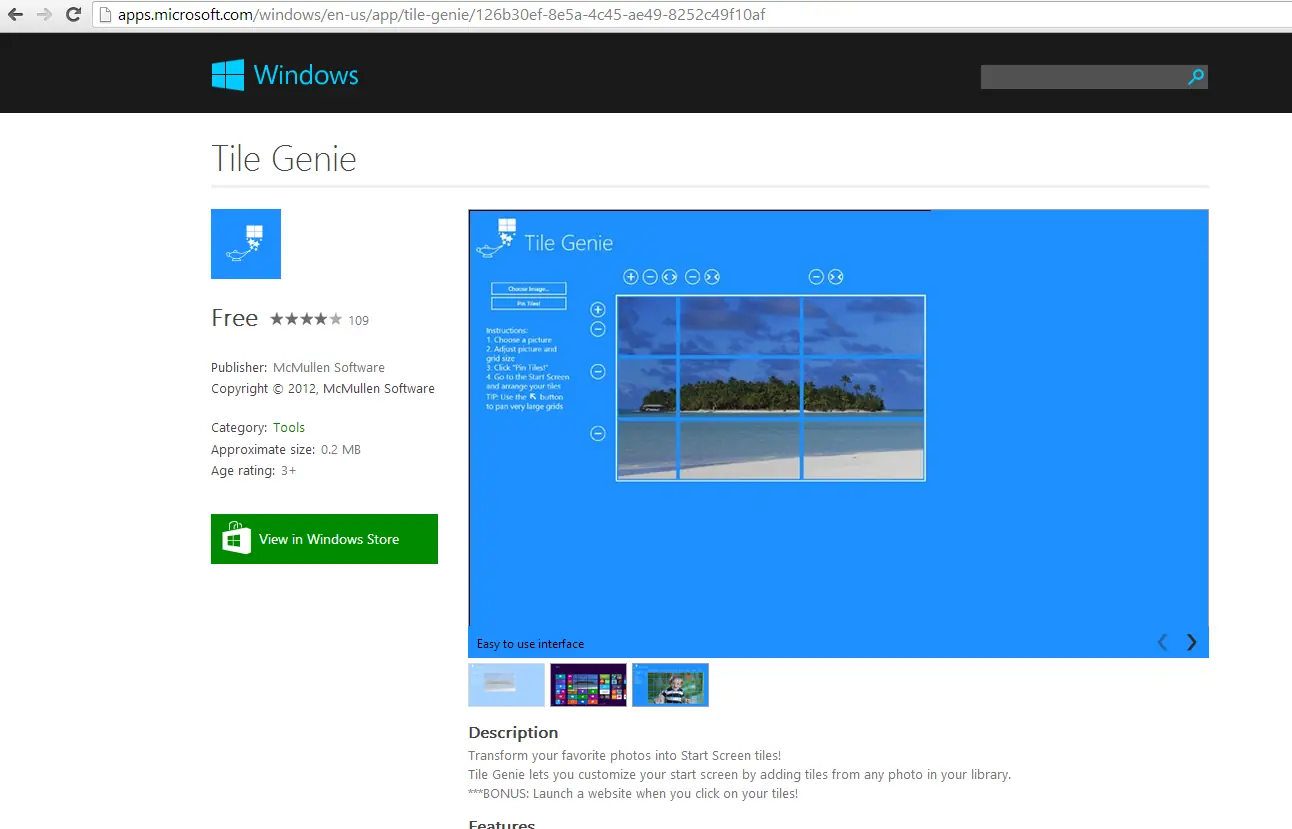Screen dimensions: 1292x829
Task: Click the Copyright © 2012 line
Action: 323,389
